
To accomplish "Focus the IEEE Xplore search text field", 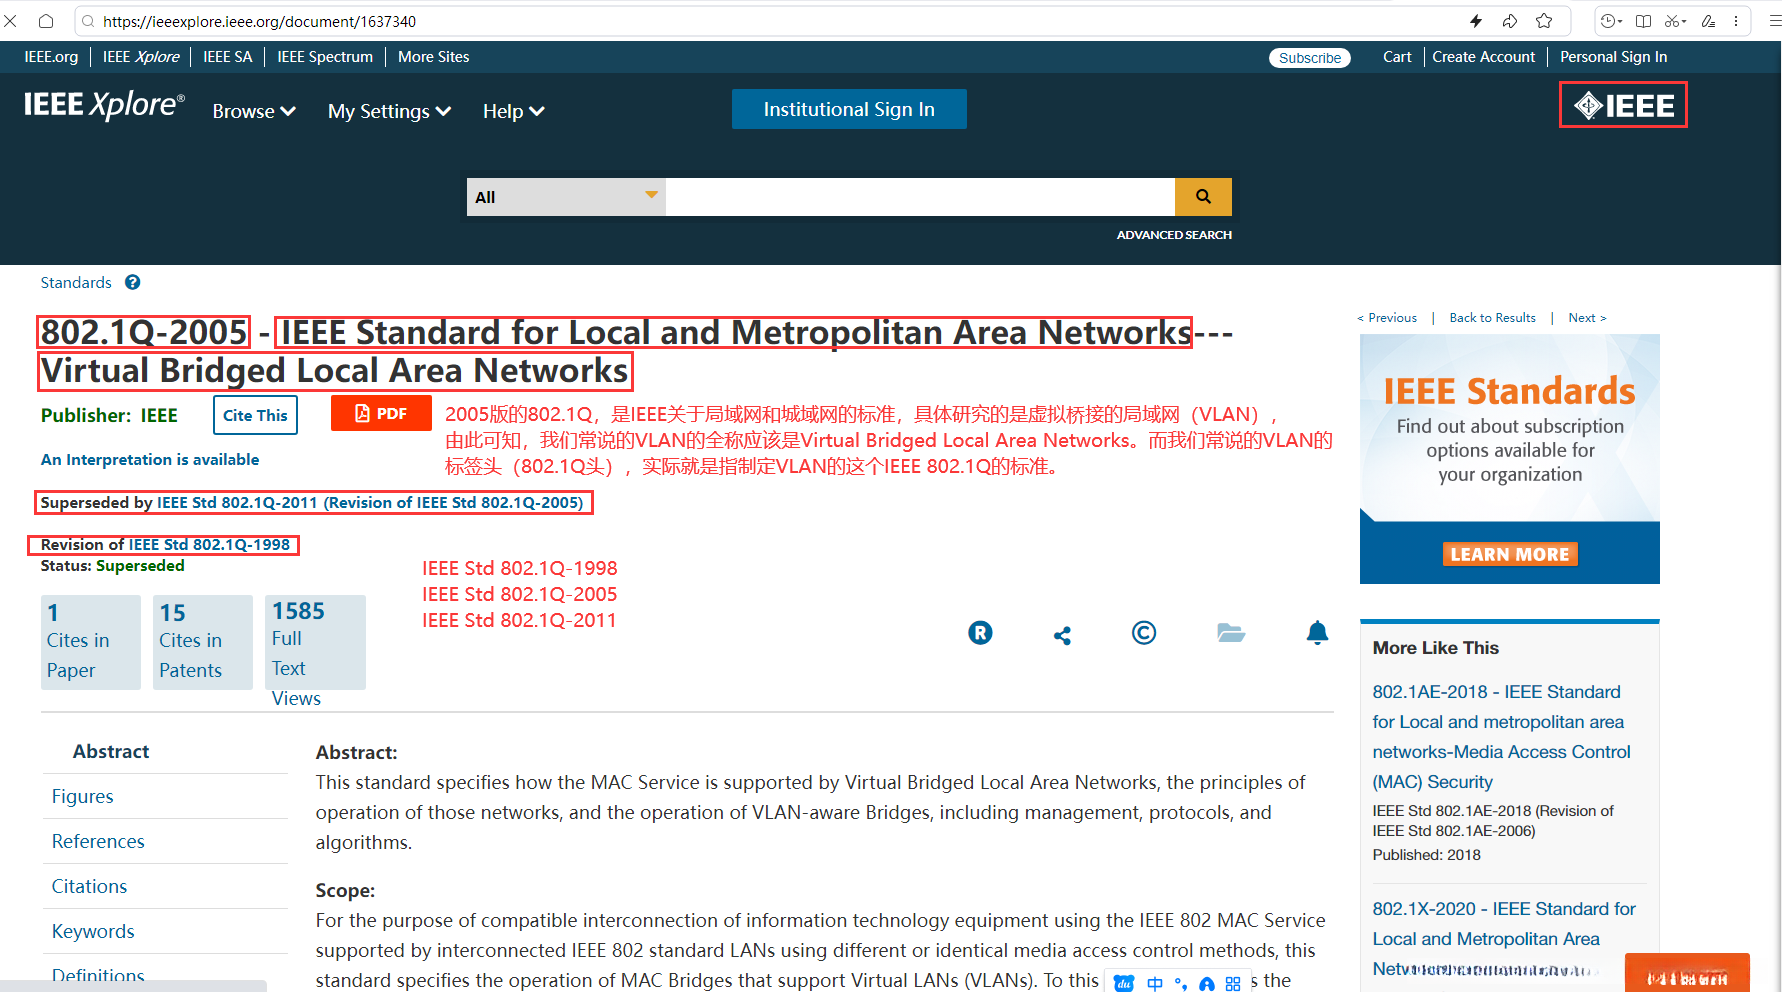I will click(x=920, y=197).
